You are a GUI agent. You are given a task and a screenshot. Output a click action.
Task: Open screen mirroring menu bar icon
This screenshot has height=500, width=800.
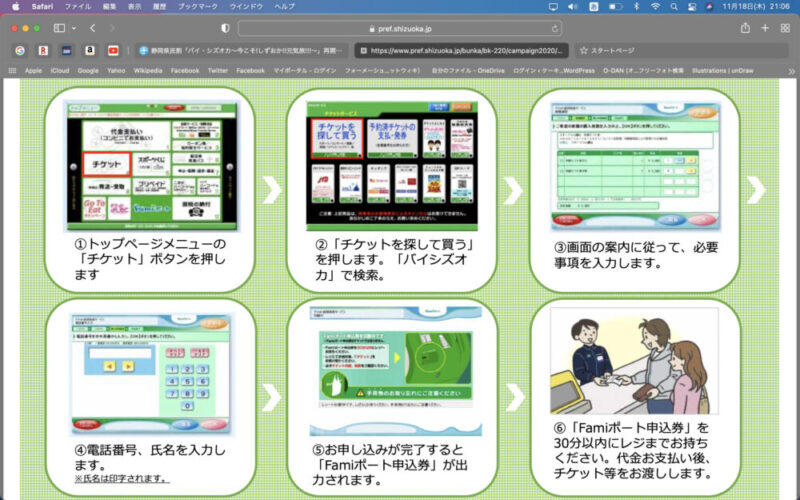point(553,7)
